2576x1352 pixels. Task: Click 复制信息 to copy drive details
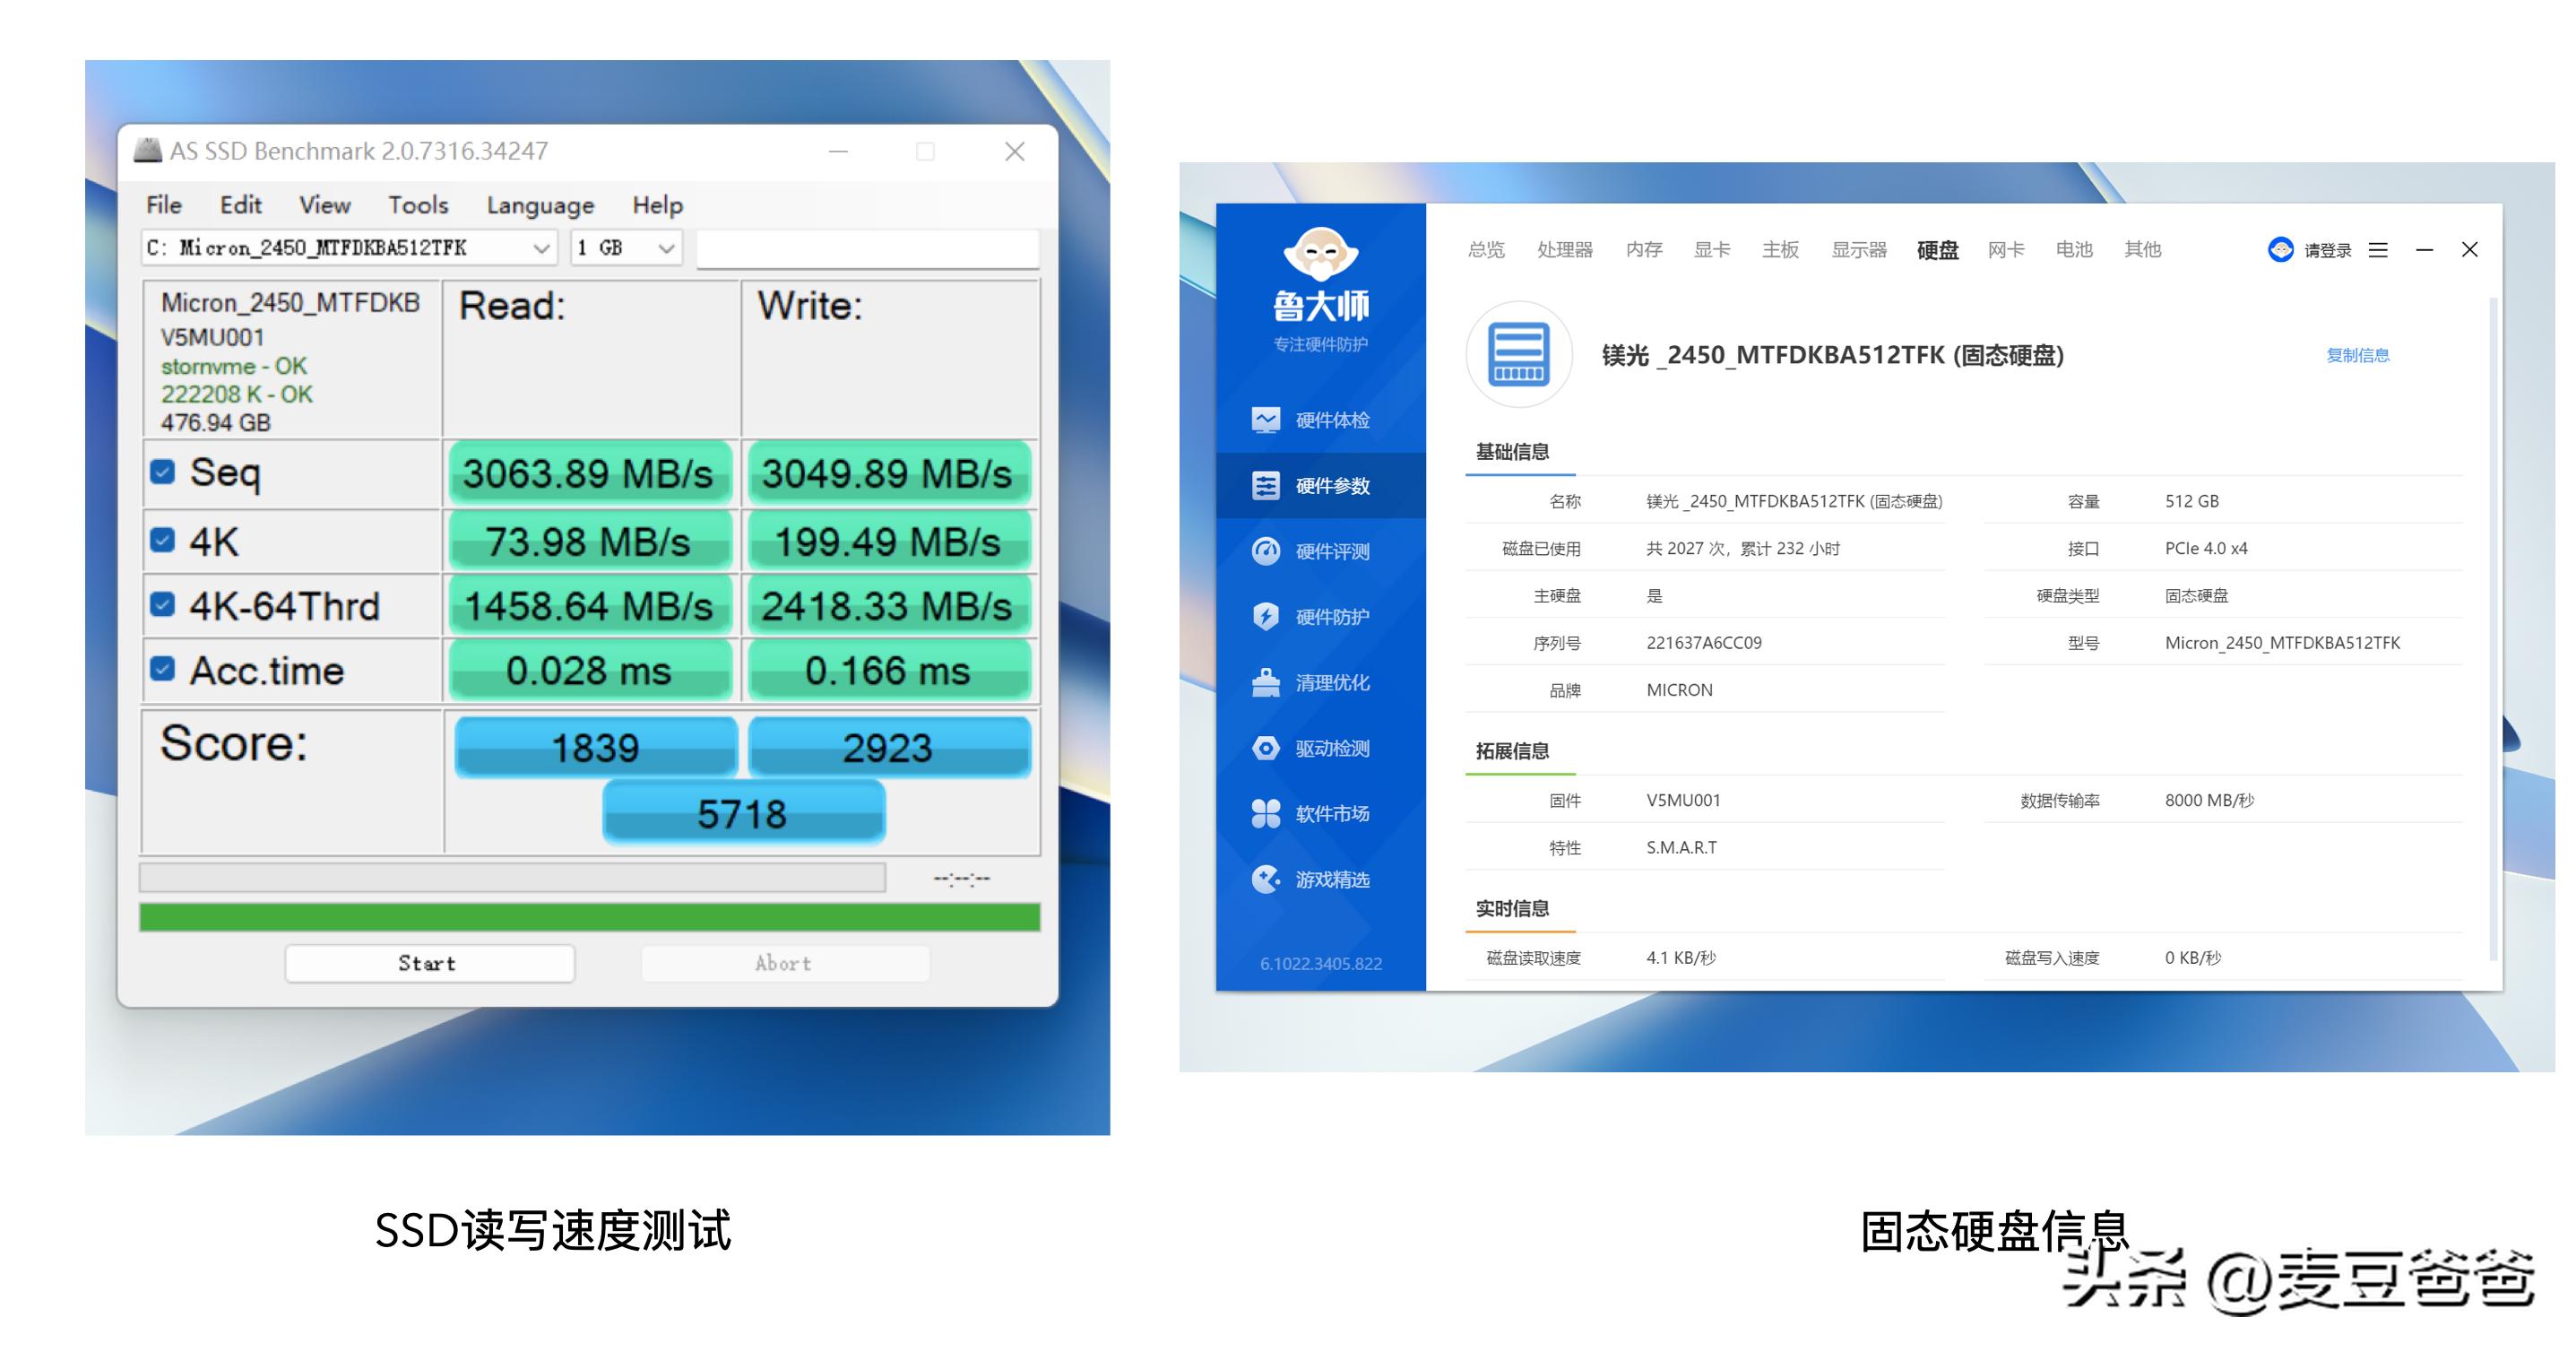[2358, 355]
